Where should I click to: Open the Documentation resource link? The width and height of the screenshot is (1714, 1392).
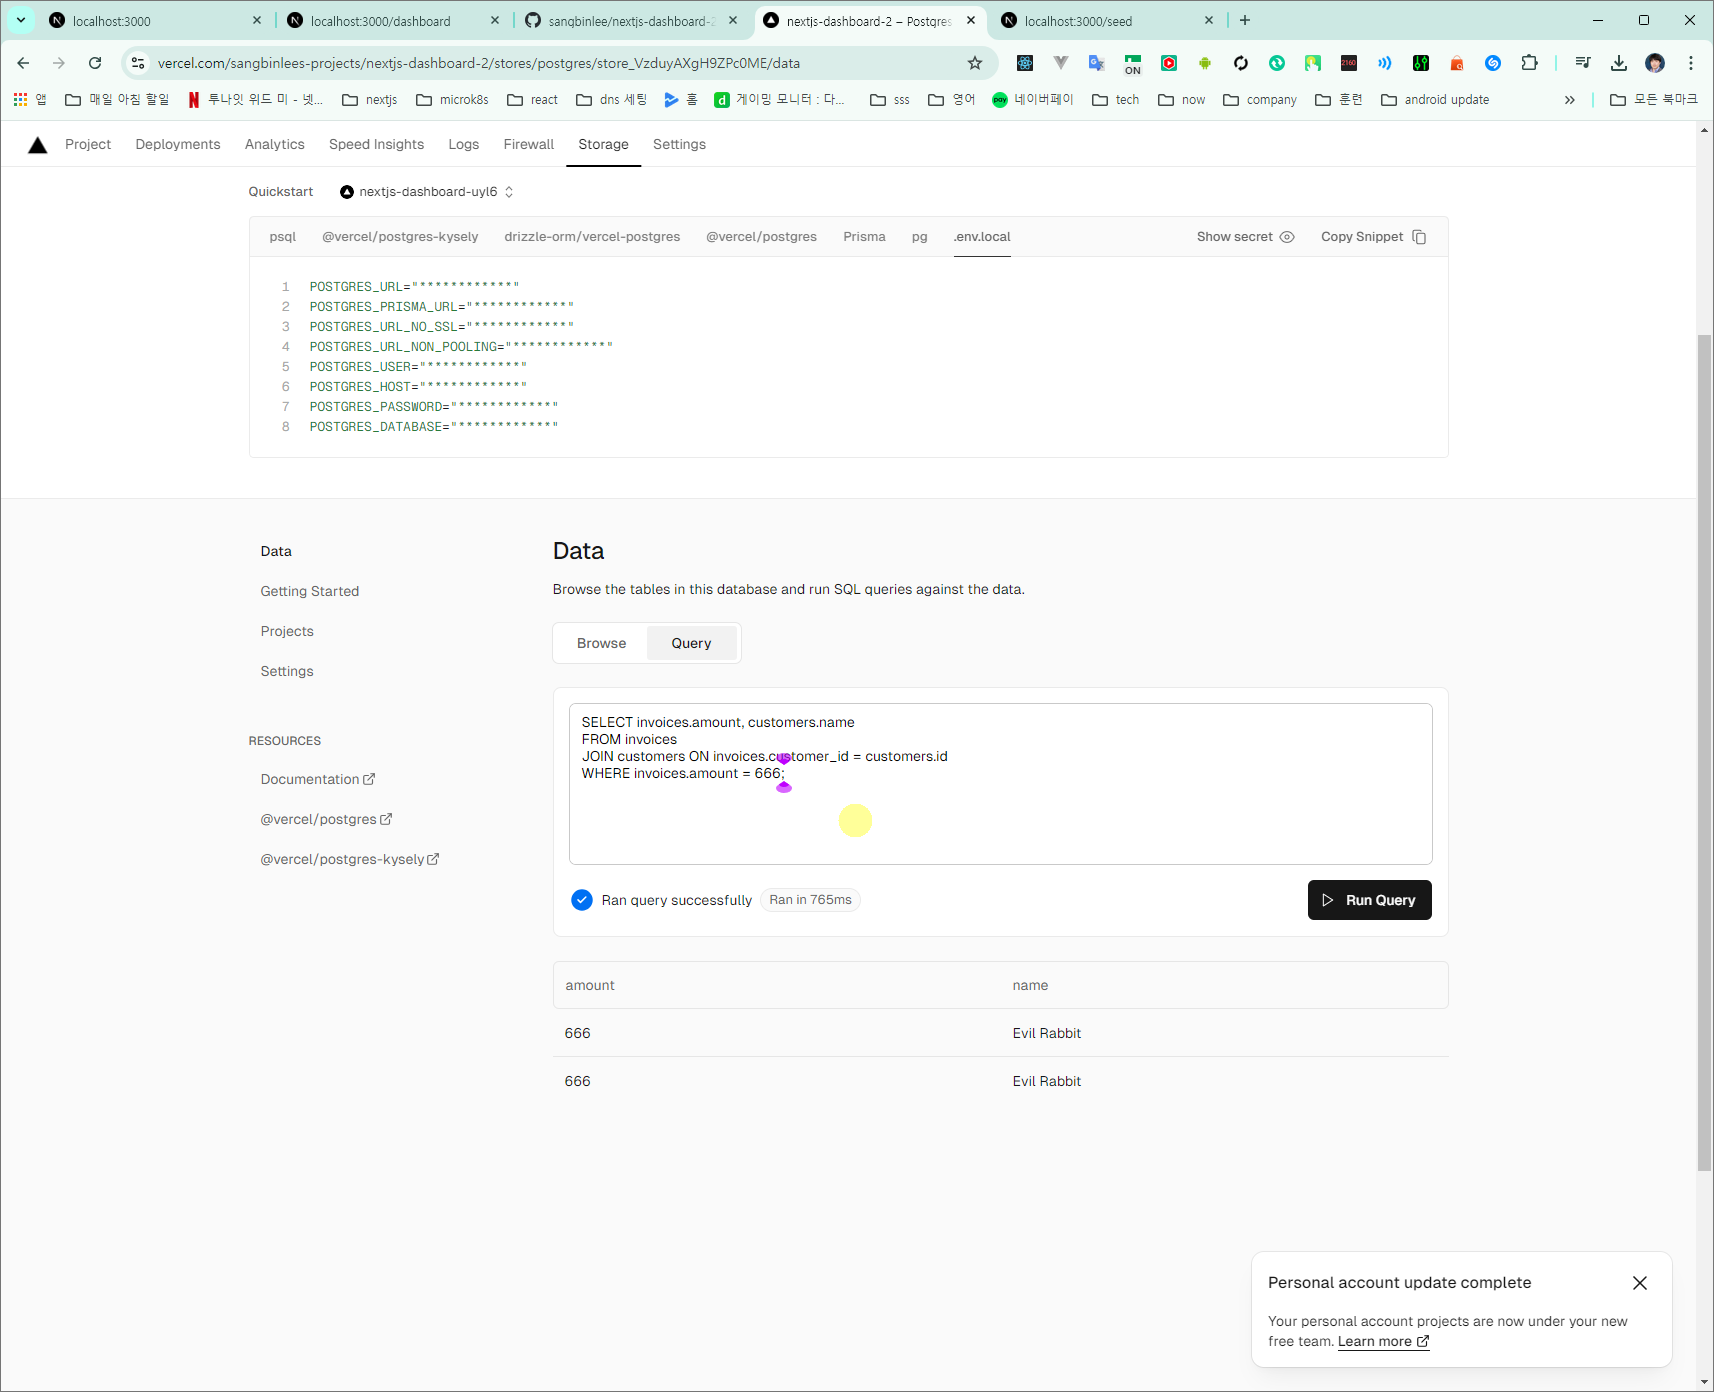(318, 779)
